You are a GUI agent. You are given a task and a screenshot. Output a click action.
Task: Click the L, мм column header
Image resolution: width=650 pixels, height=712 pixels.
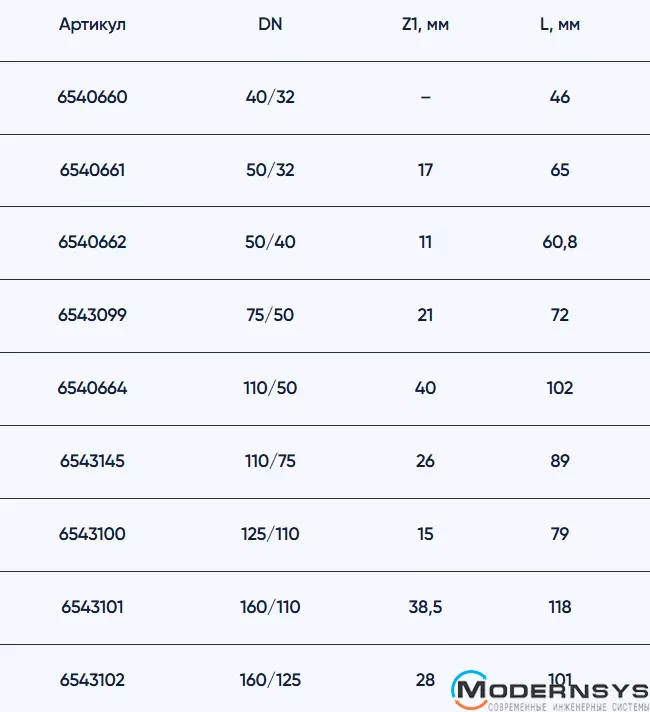[560, 25]
